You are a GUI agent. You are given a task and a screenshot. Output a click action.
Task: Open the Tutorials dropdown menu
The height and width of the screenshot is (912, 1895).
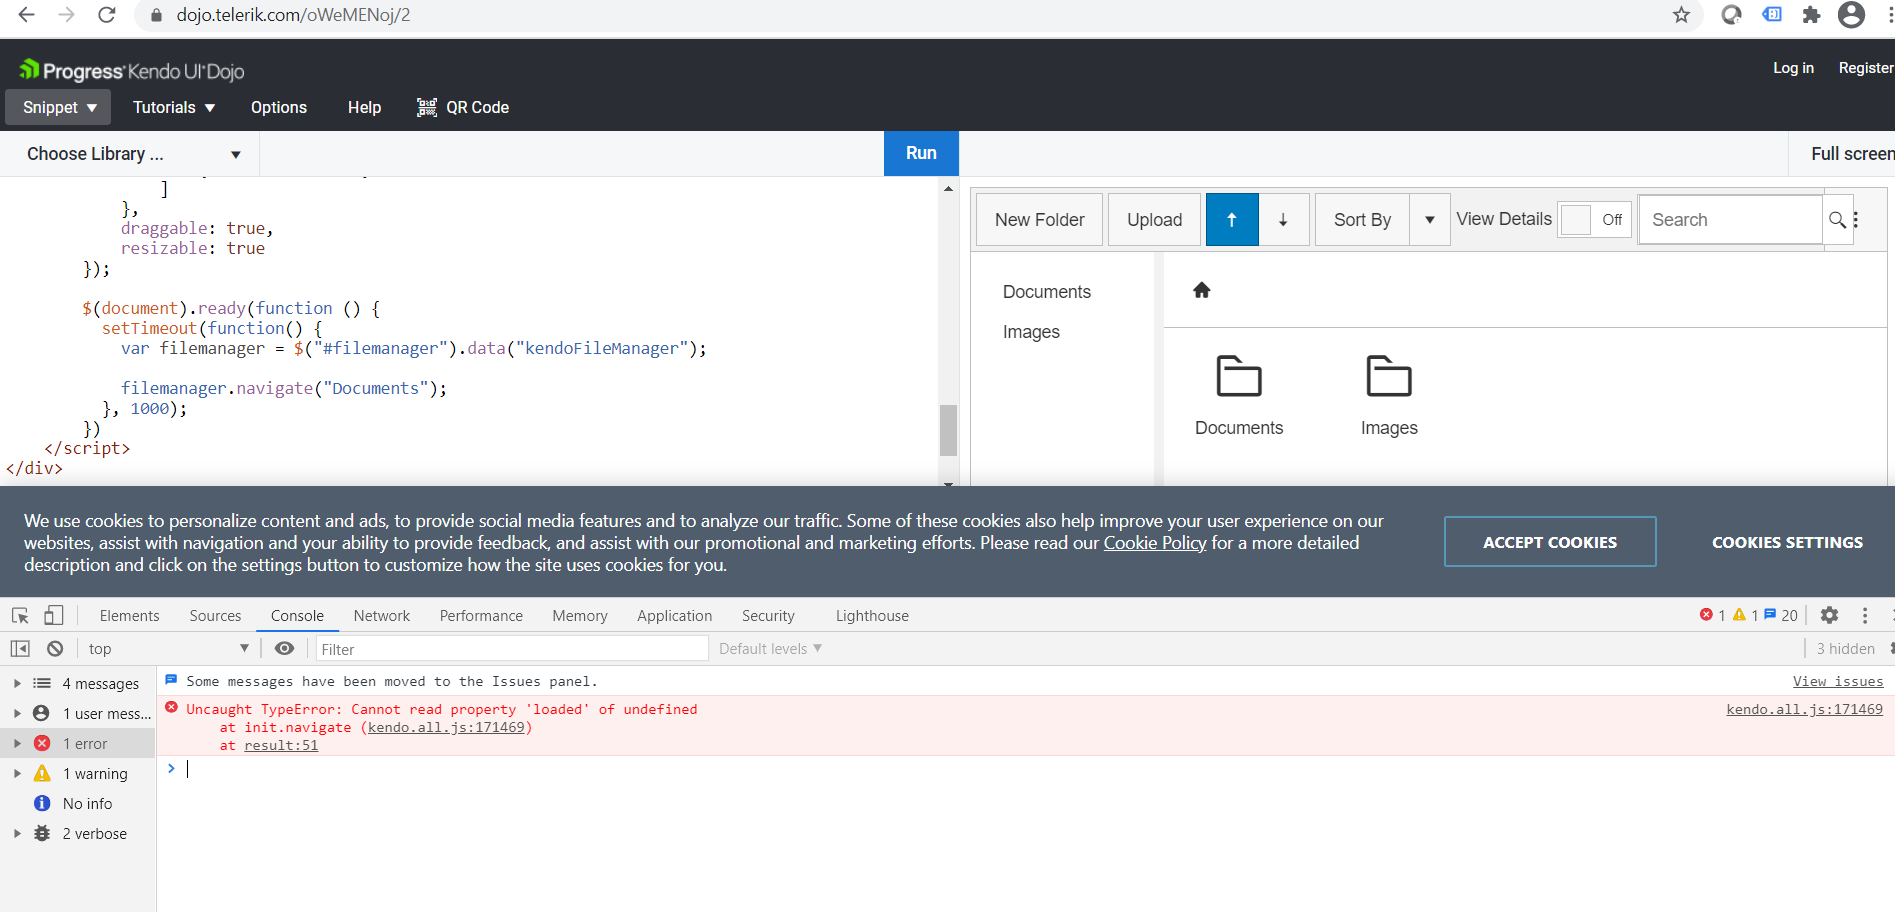pos(174,107)
